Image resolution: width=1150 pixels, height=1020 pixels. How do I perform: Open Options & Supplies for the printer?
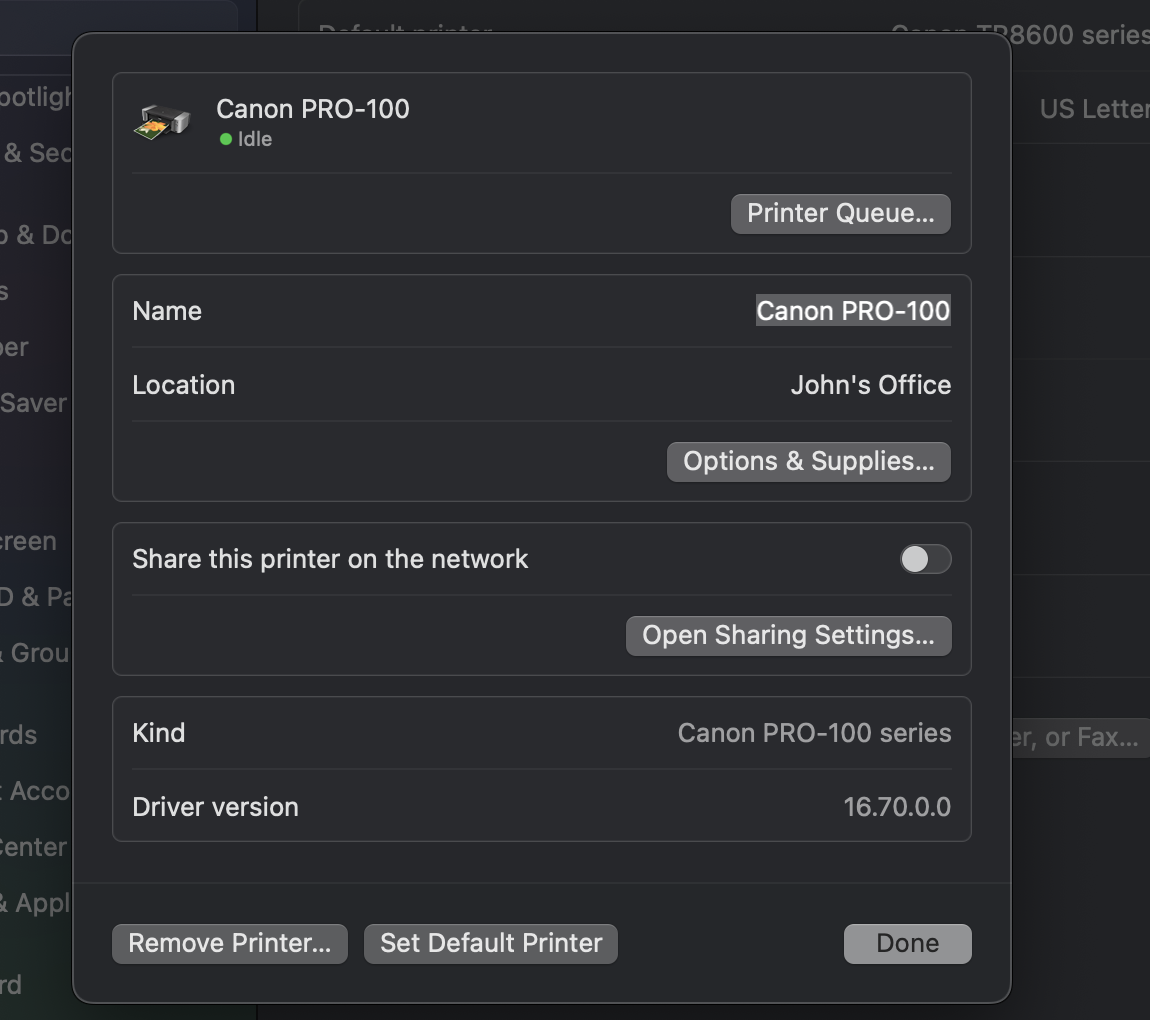click(808, 461)
